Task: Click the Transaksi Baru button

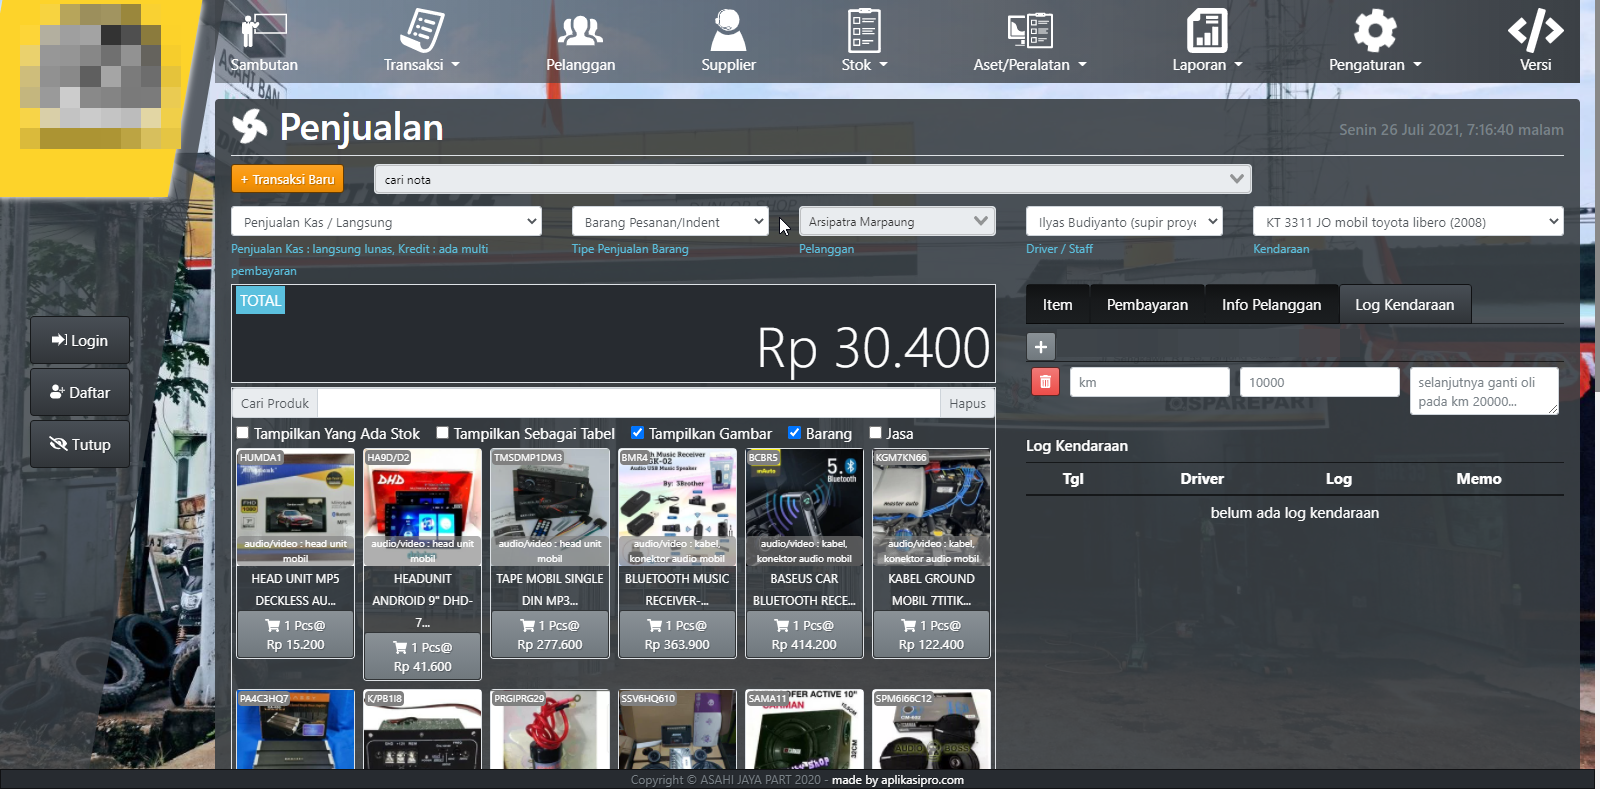Action: pos(287,179)
